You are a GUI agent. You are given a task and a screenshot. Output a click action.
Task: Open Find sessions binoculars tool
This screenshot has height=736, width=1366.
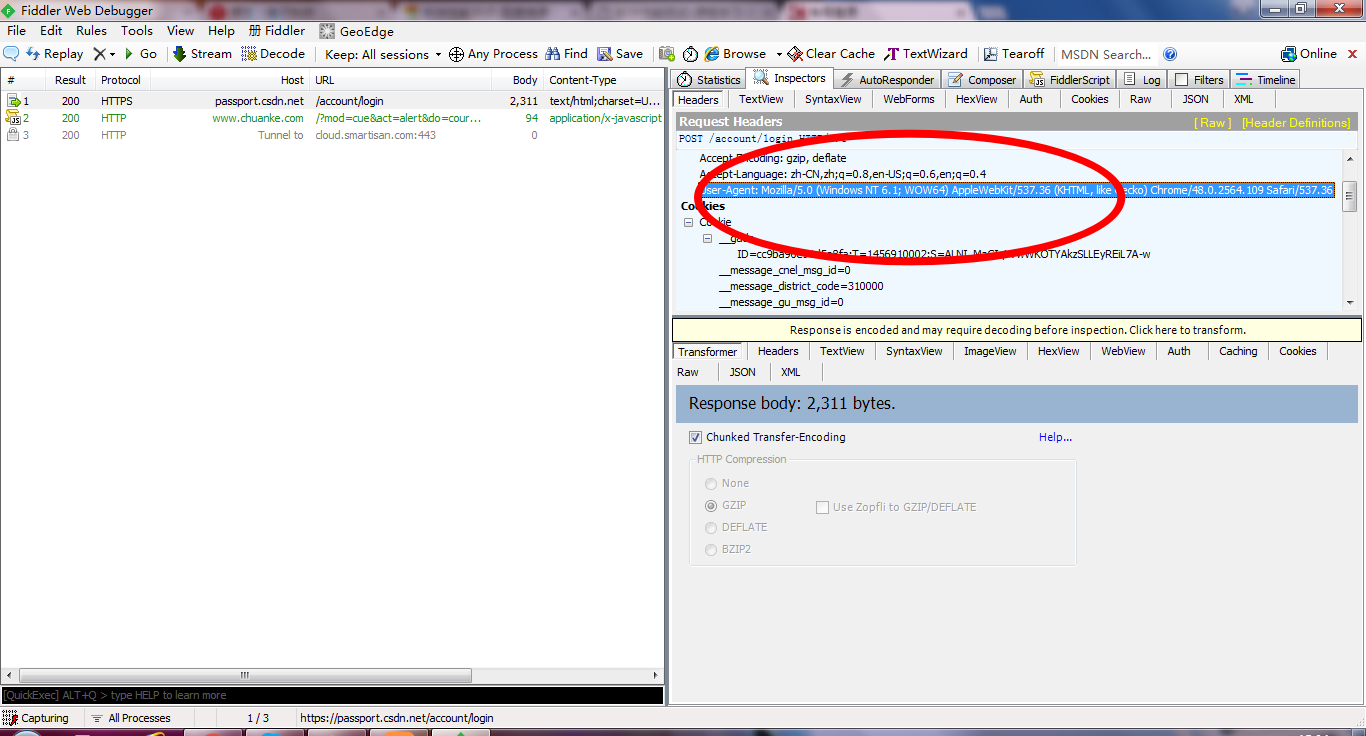(566, 54)
